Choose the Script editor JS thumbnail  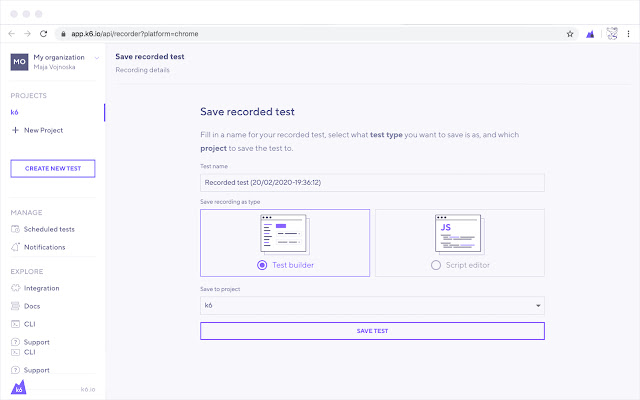[x=459, y=234]
